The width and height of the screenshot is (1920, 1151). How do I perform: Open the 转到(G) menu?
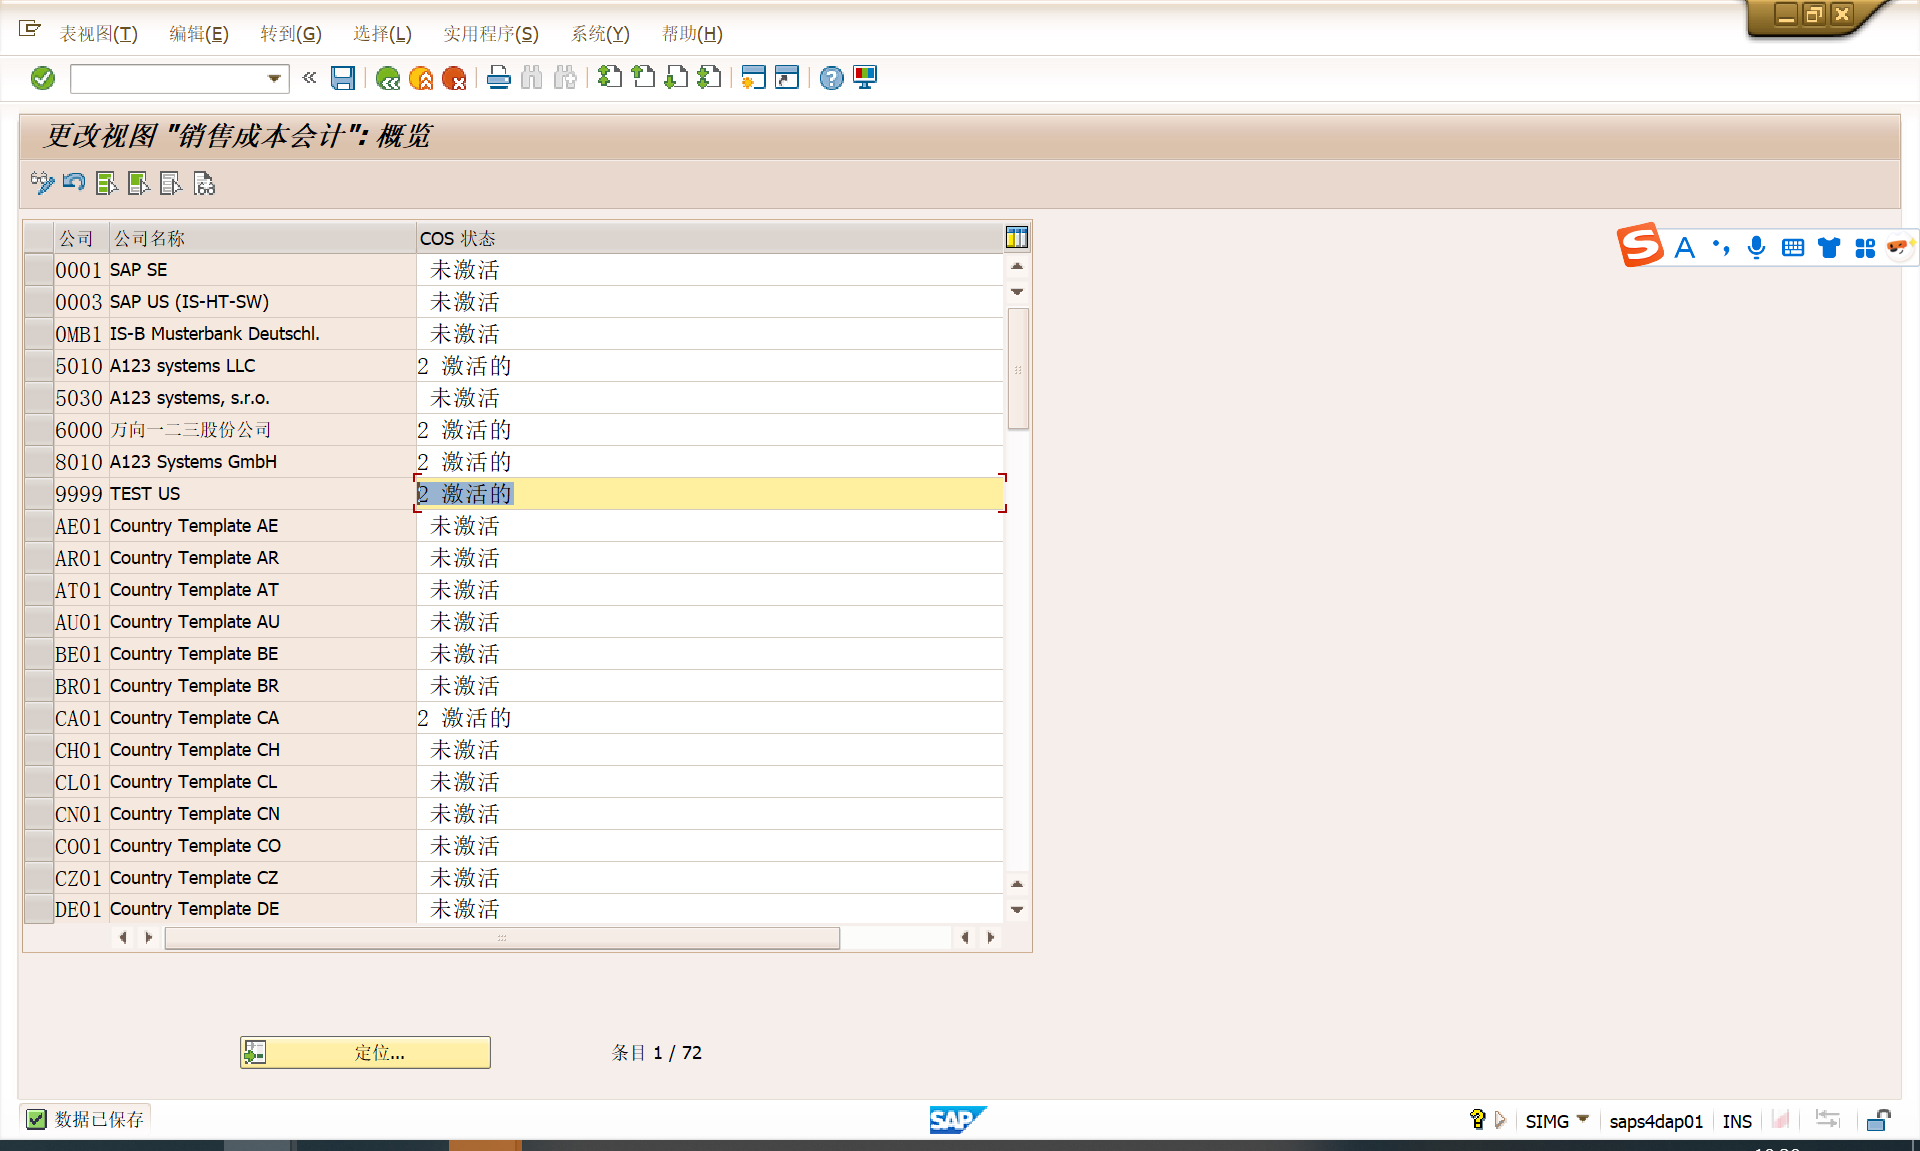tap(290, 34)
